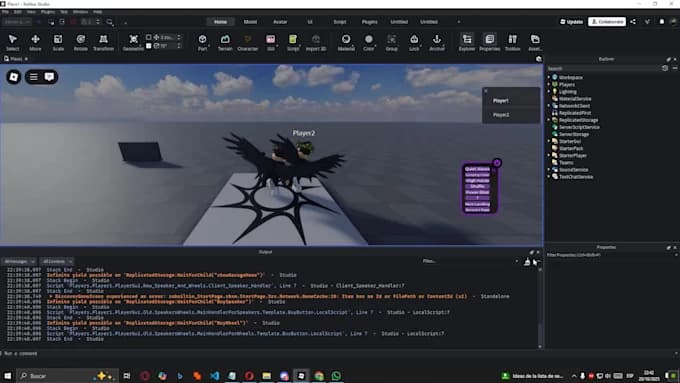
Task: Open the All Contexts dropdown in Output
Action: 57,262
